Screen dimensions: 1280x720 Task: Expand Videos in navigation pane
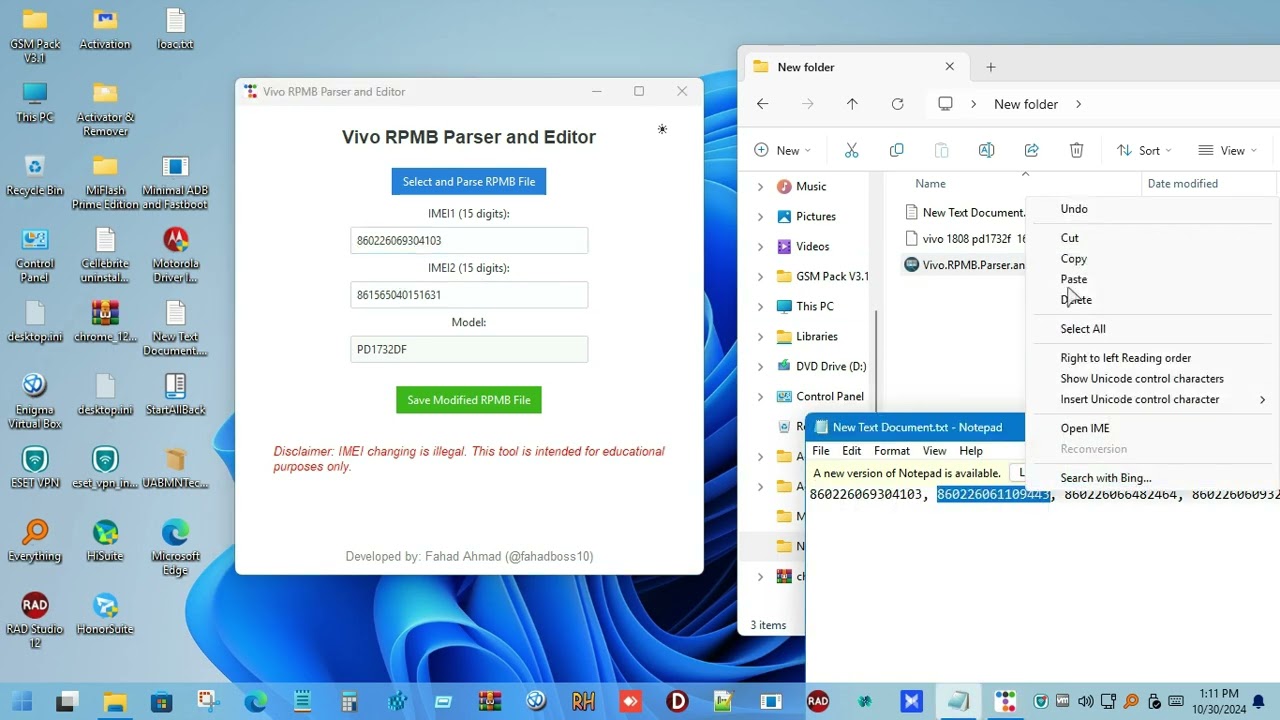point(760,246)
